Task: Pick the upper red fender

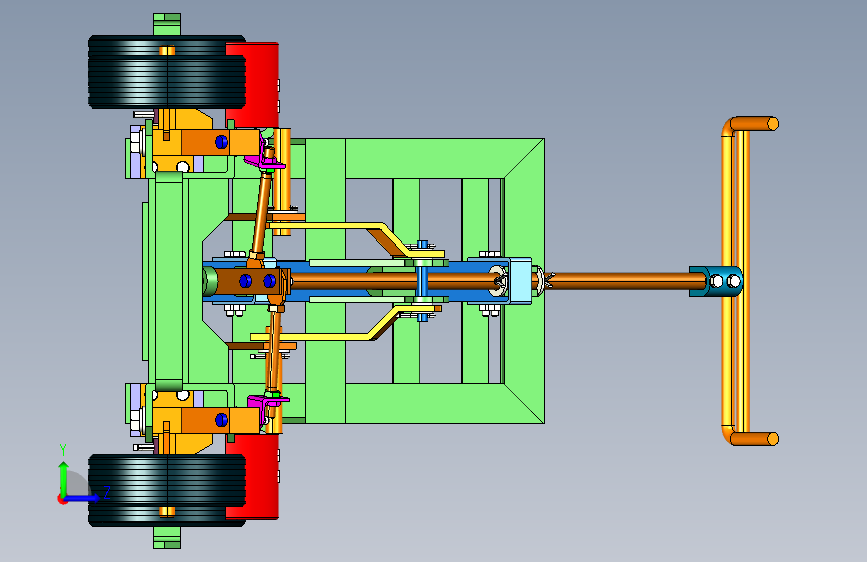Action: [x=262, y=86]
